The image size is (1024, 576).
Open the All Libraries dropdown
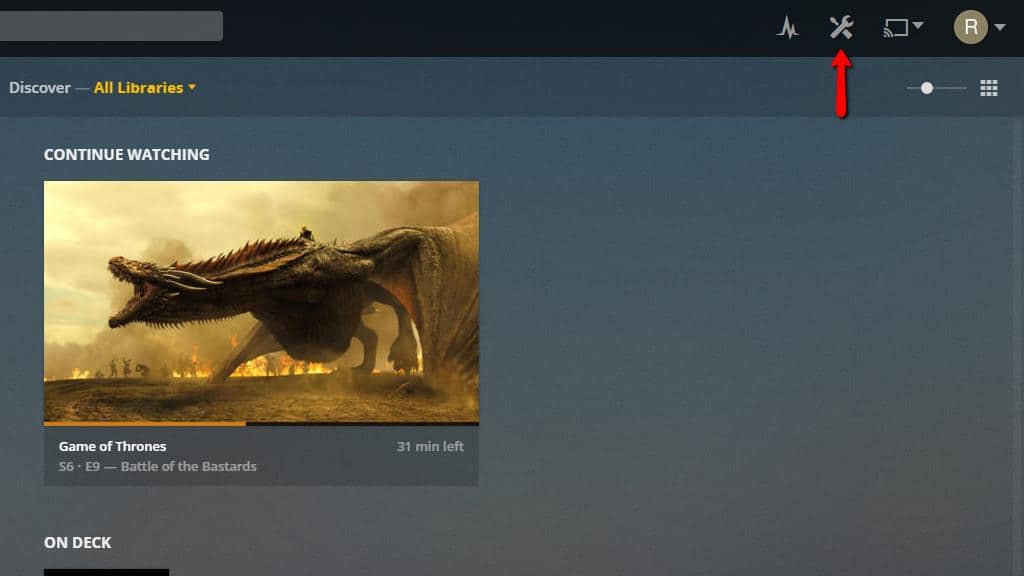pos(144,88)
